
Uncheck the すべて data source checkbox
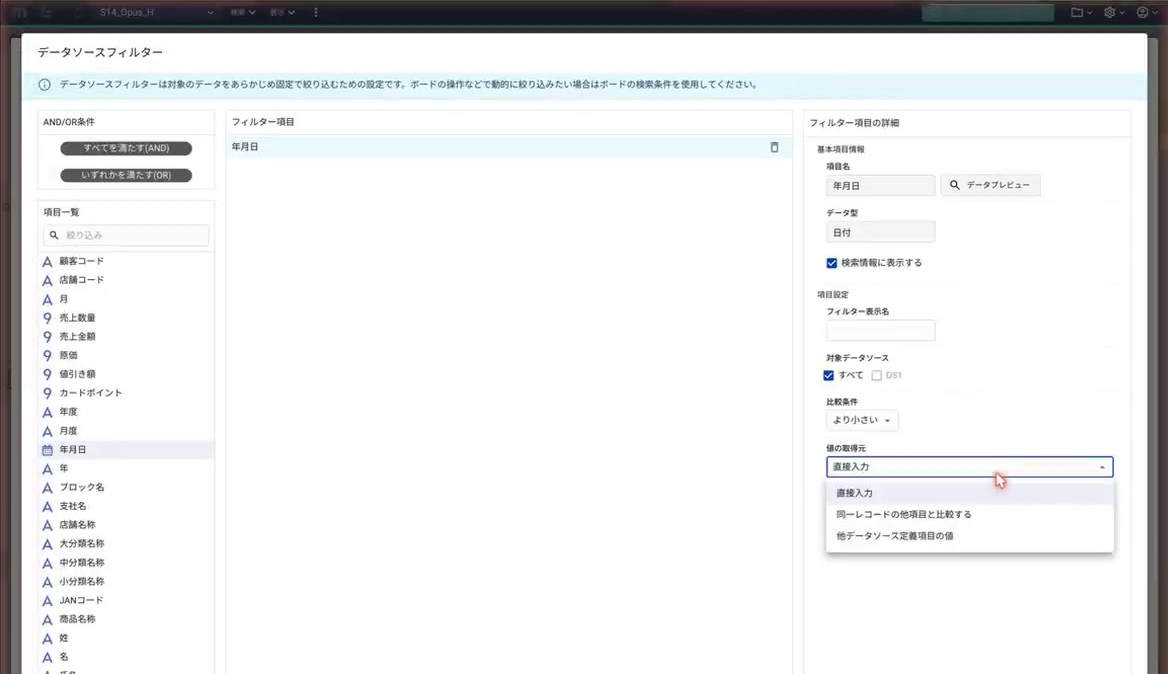[828, 375]
